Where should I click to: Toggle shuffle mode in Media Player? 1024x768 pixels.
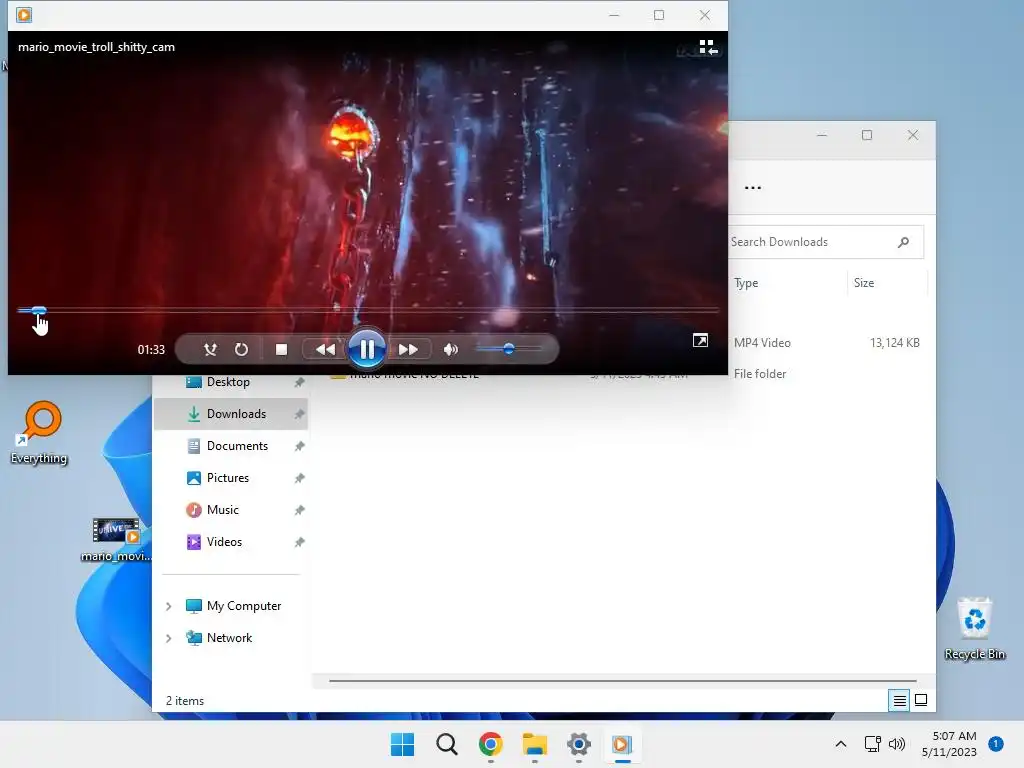coord(210,349)
